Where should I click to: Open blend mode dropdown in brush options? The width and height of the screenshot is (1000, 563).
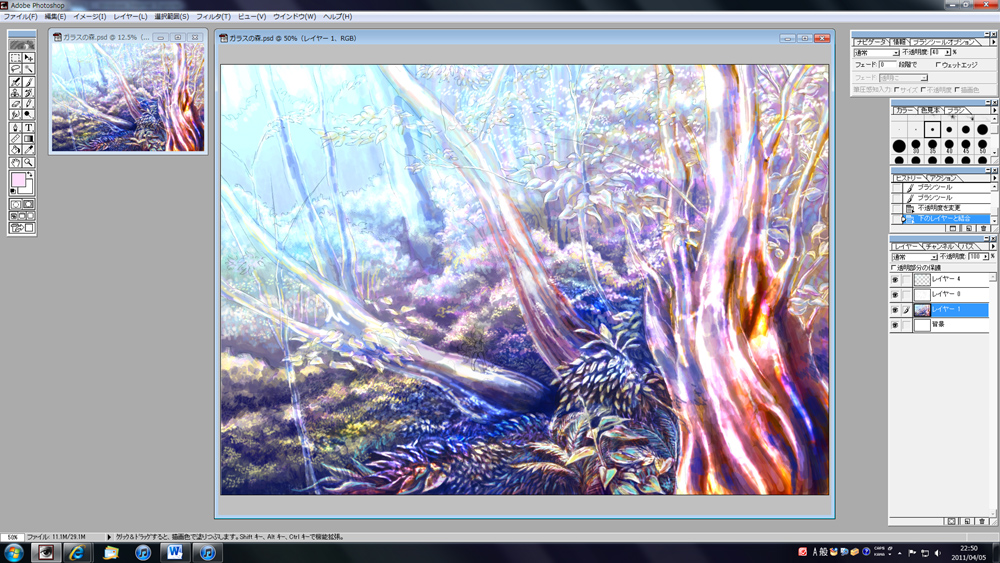pyautogui.click(x=895, y=53)
